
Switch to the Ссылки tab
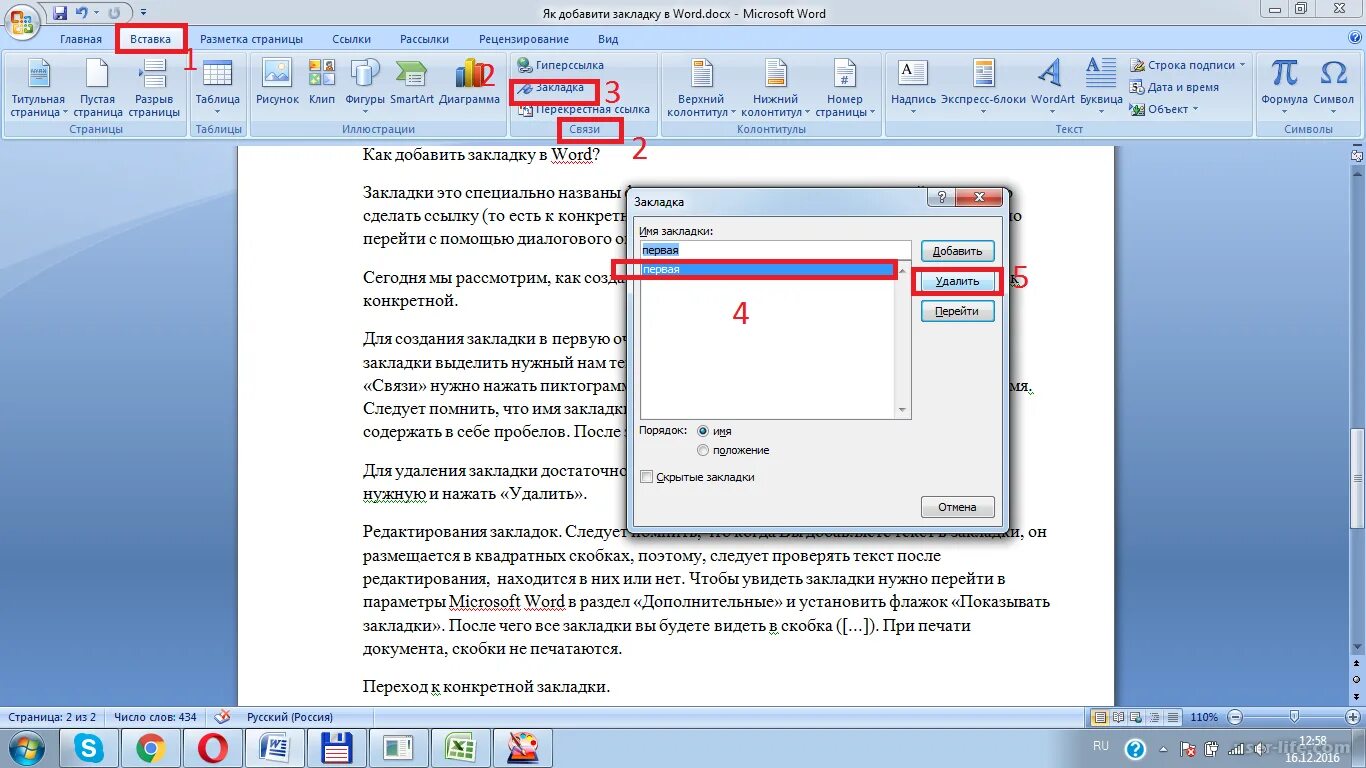click(x=351, y=39)
